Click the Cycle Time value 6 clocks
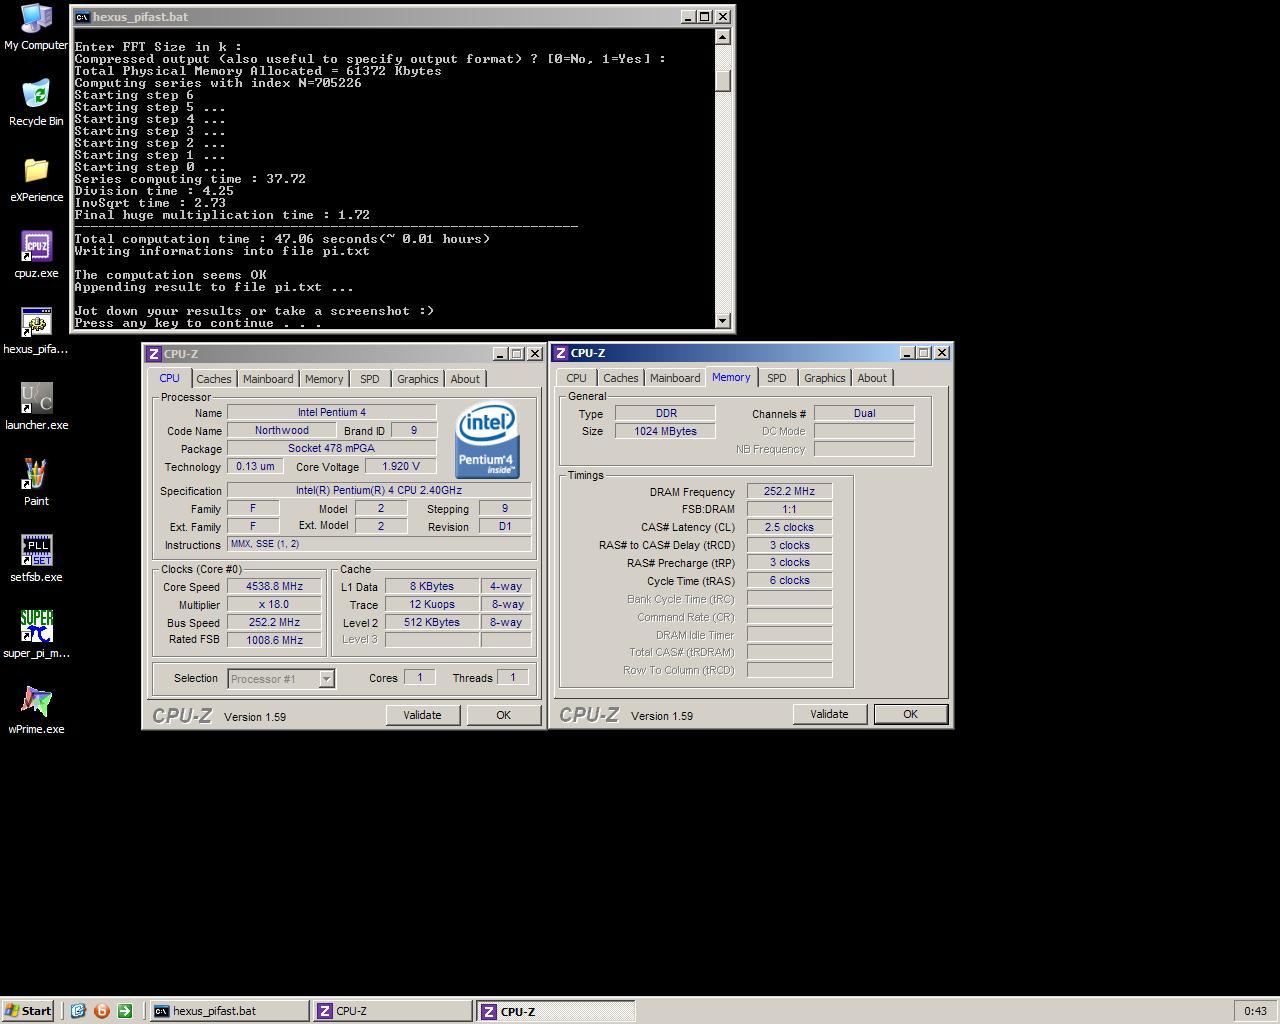This screenshot has width=1280, height=1024. 789,580
